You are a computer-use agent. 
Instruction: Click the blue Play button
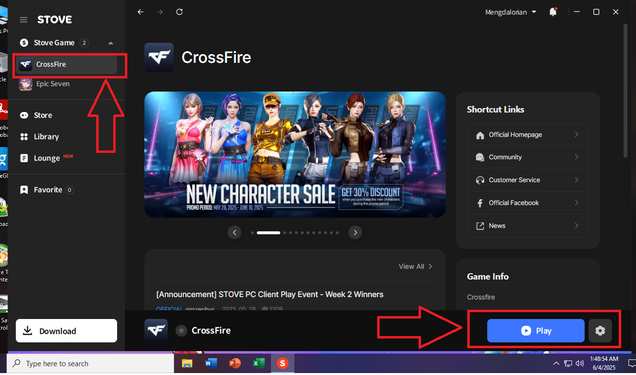click(535, 331)
